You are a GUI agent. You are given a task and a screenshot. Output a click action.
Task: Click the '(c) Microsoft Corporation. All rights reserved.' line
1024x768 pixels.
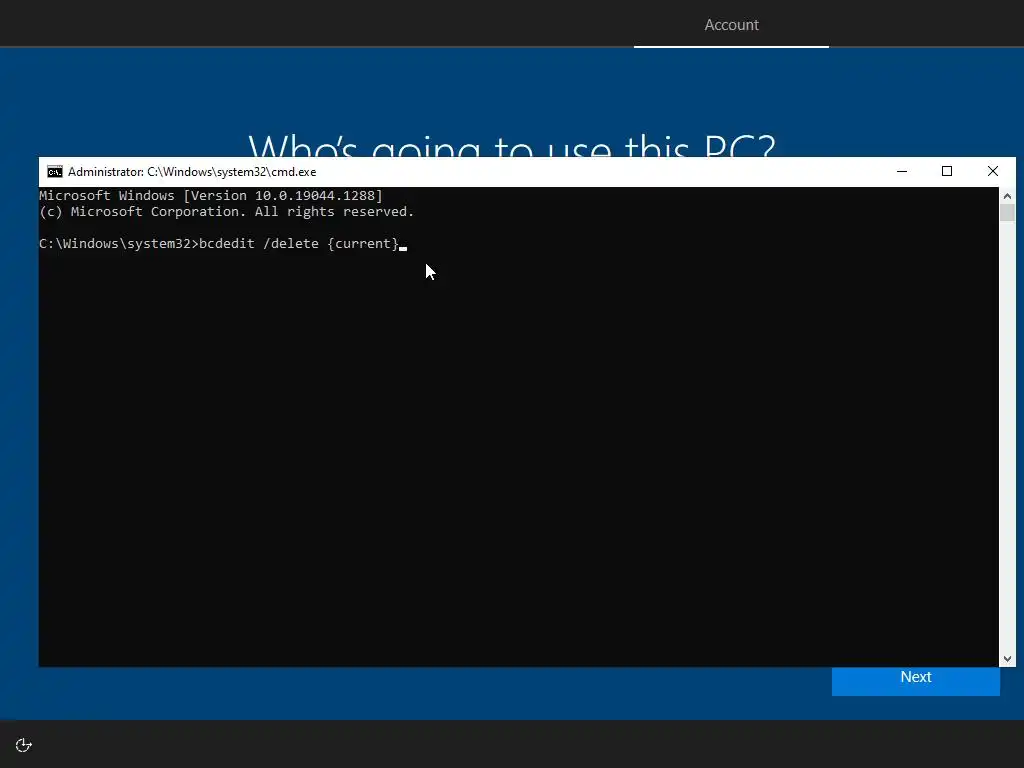click(x=227, y=212)
